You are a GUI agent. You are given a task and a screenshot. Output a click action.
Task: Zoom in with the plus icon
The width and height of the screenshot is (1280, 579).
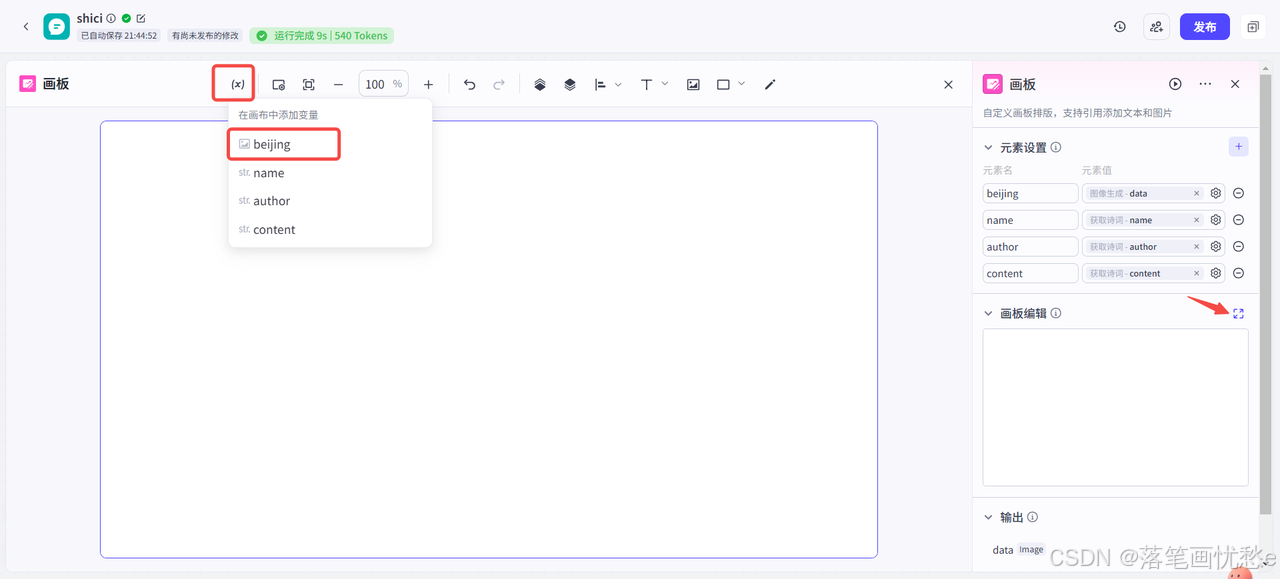[x=428, y=85]
